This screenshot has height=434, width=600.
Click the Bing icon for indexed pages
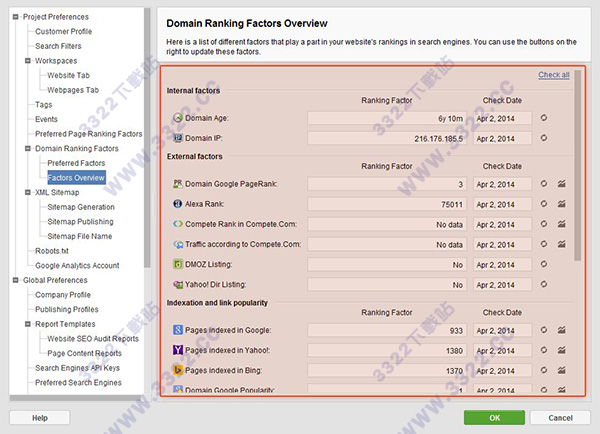[x=178, y=370]
